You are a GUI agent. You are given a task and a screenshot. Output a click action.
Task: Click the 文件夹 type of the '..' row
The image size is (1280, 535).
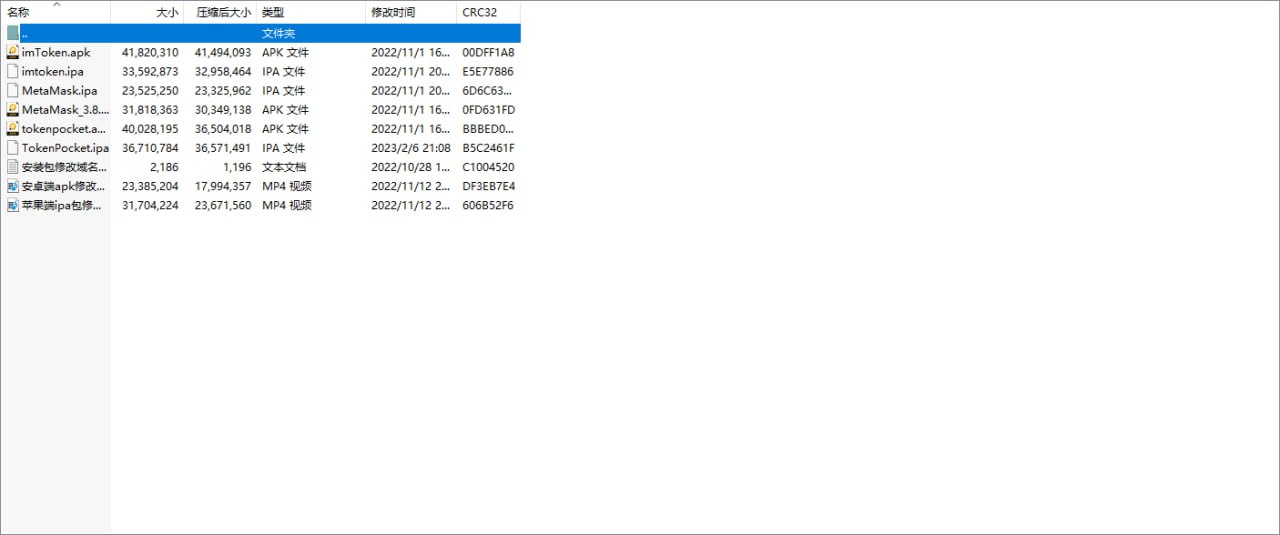pos(278,33)
